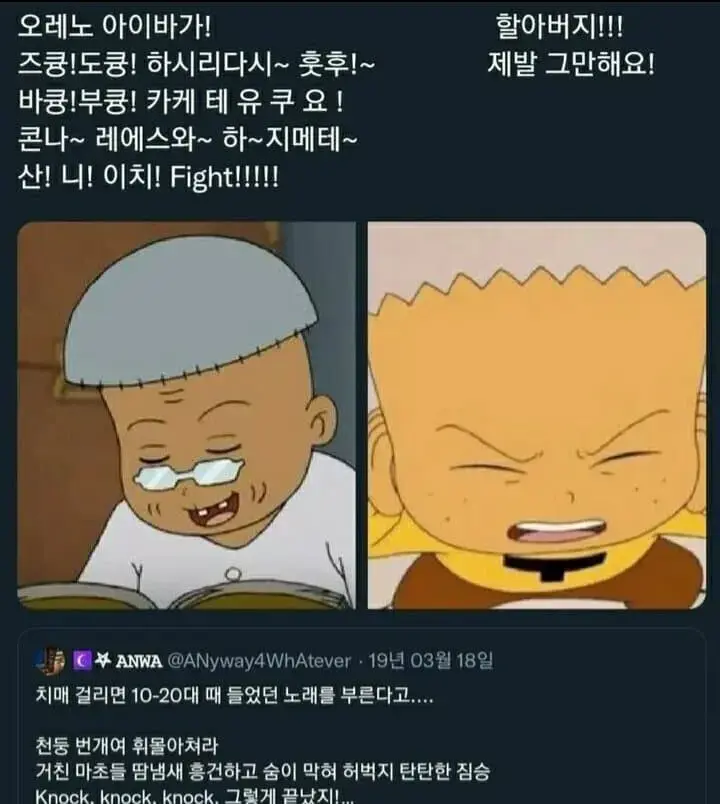This screenshot has width=720, height=804.
Task: Open the @ANyway4WhAtever handle link
Action: (x=260, y=660)
